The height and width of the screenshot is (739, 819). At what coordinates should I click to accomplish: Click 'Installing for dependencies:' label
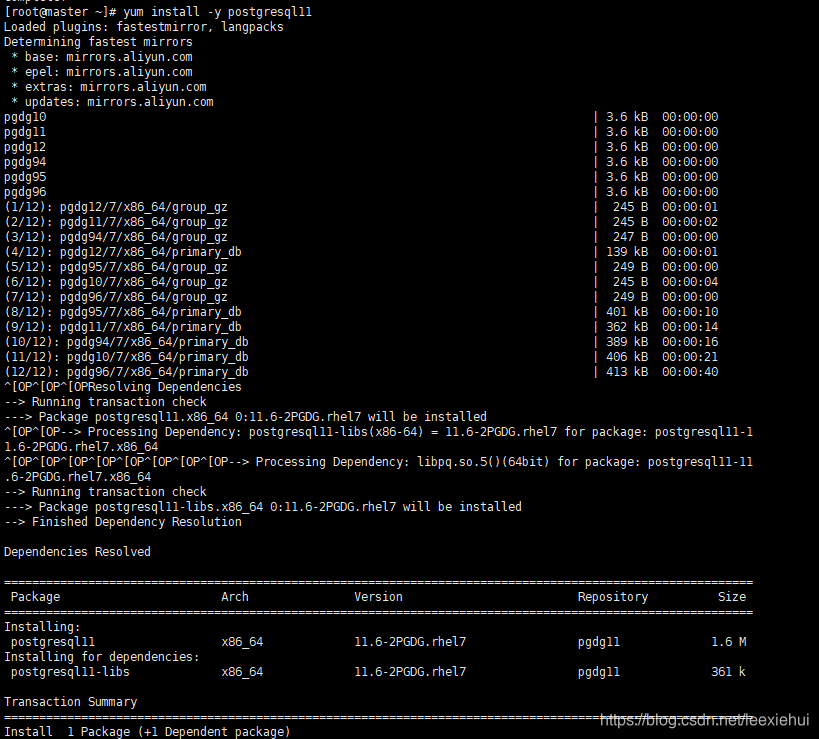tap(102, 657)
